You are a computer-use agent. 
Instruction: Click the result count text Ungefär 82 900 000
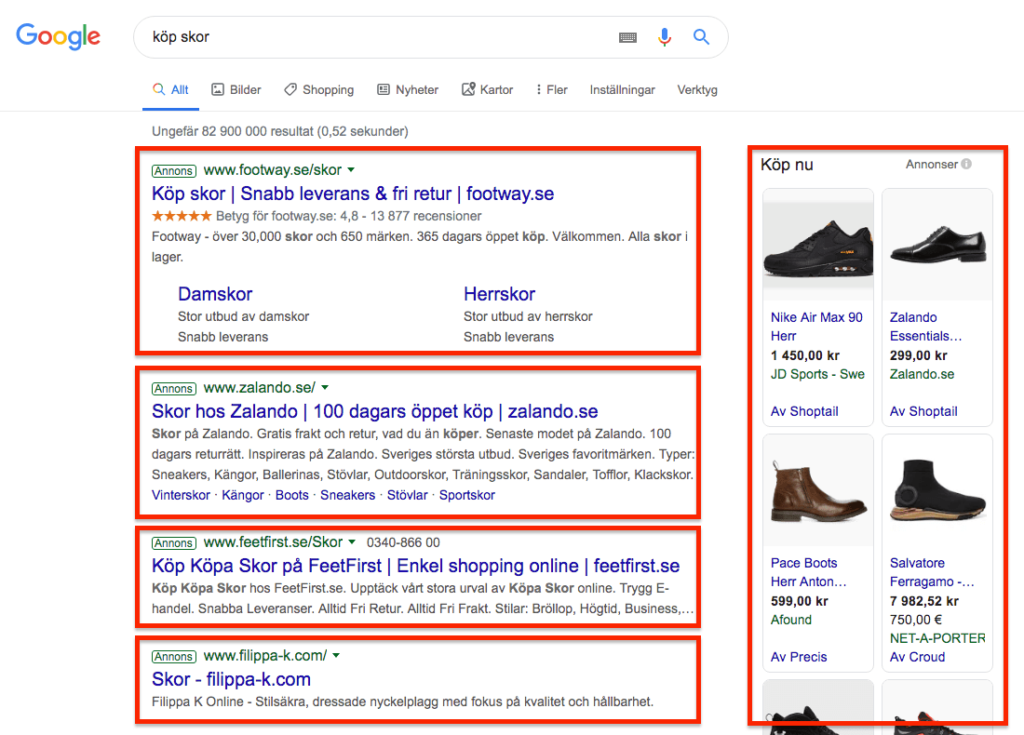coord(280,131)
